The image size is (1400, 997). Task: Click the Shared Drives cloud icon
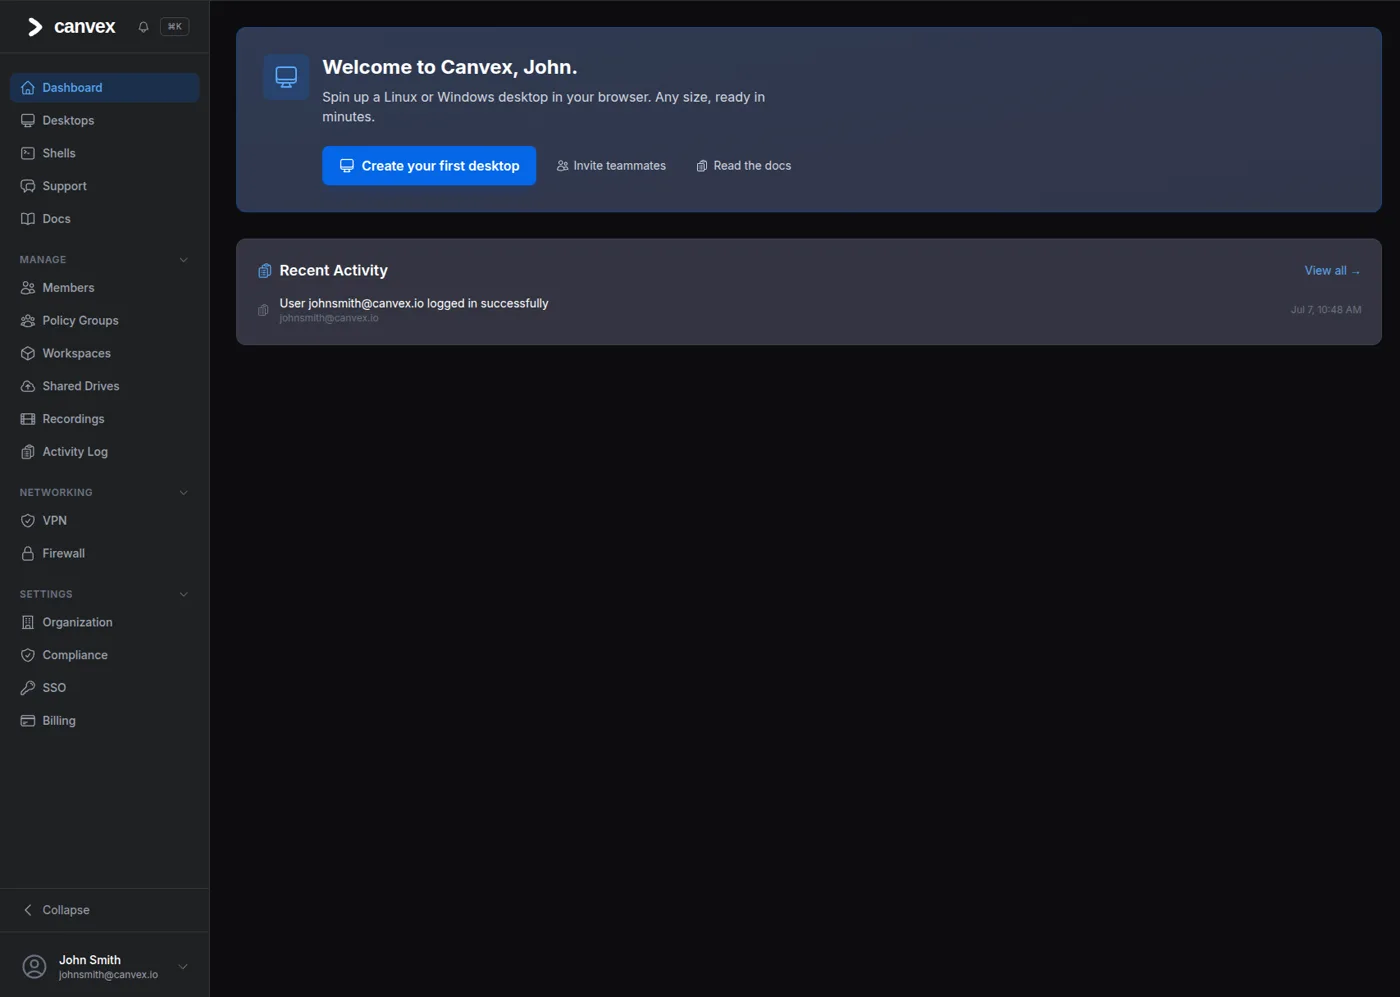(28, 386)
